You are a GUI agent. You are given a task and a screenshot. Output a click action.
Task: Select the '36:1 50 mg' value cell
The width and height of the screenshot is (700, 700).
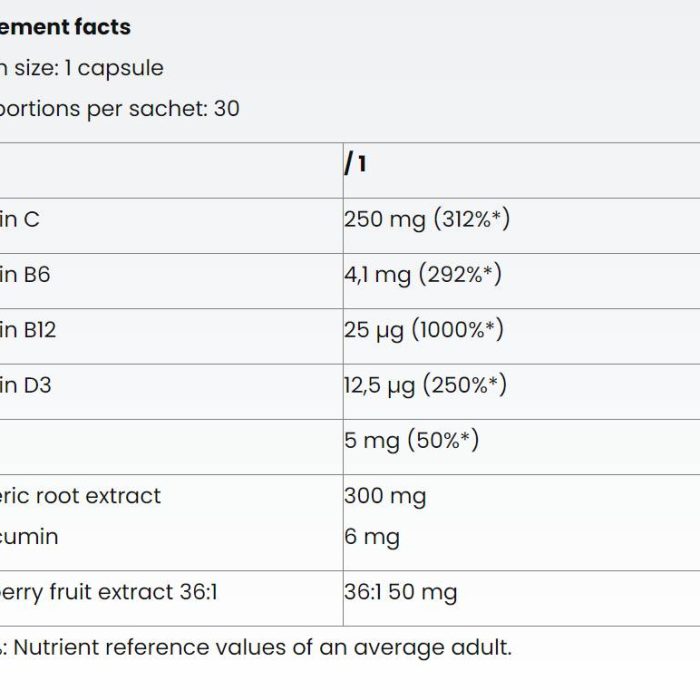coord(521,599)
